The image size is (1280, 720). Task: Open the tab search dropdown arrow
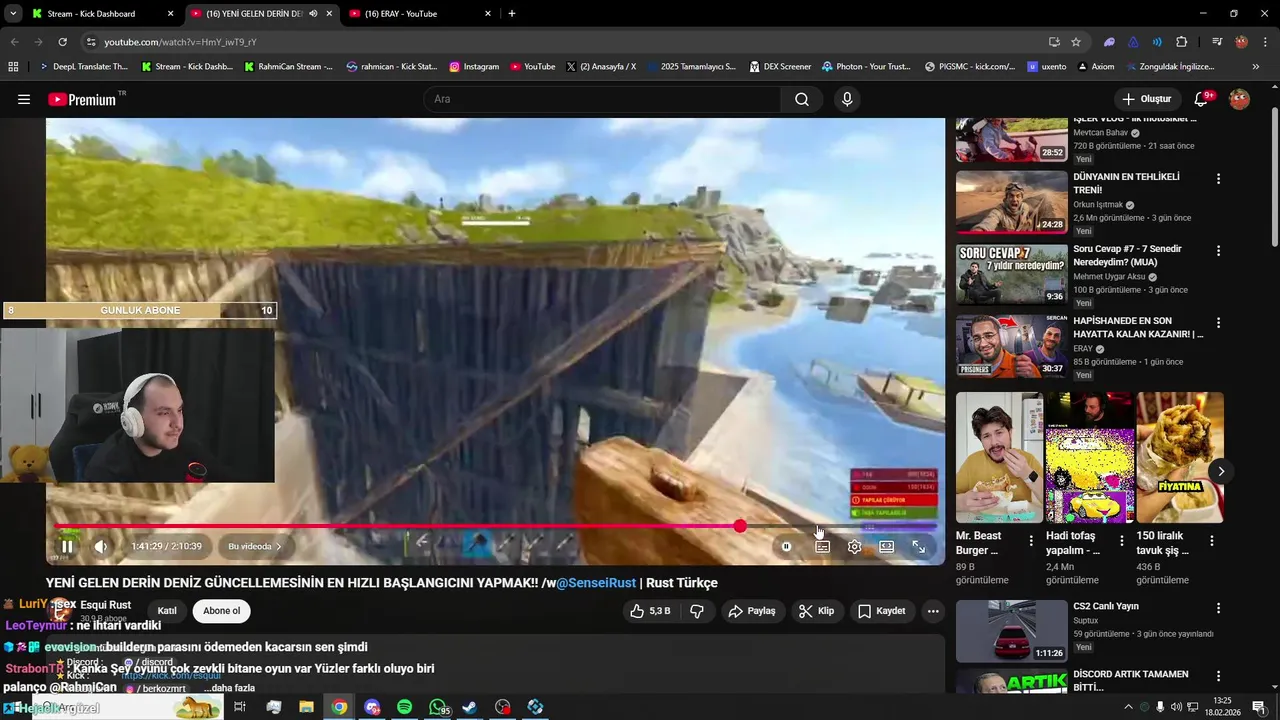click(11, 14)
